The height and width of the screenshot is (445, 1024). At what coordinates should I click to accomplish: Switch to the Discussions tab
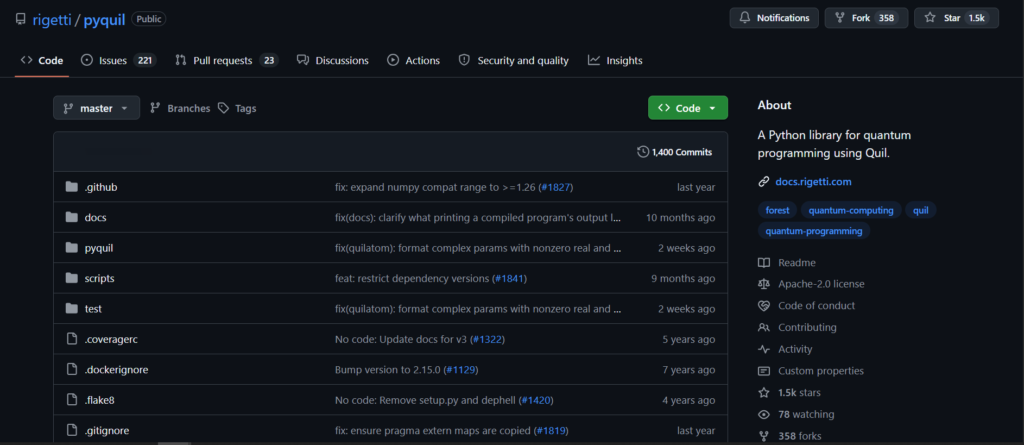332,61
